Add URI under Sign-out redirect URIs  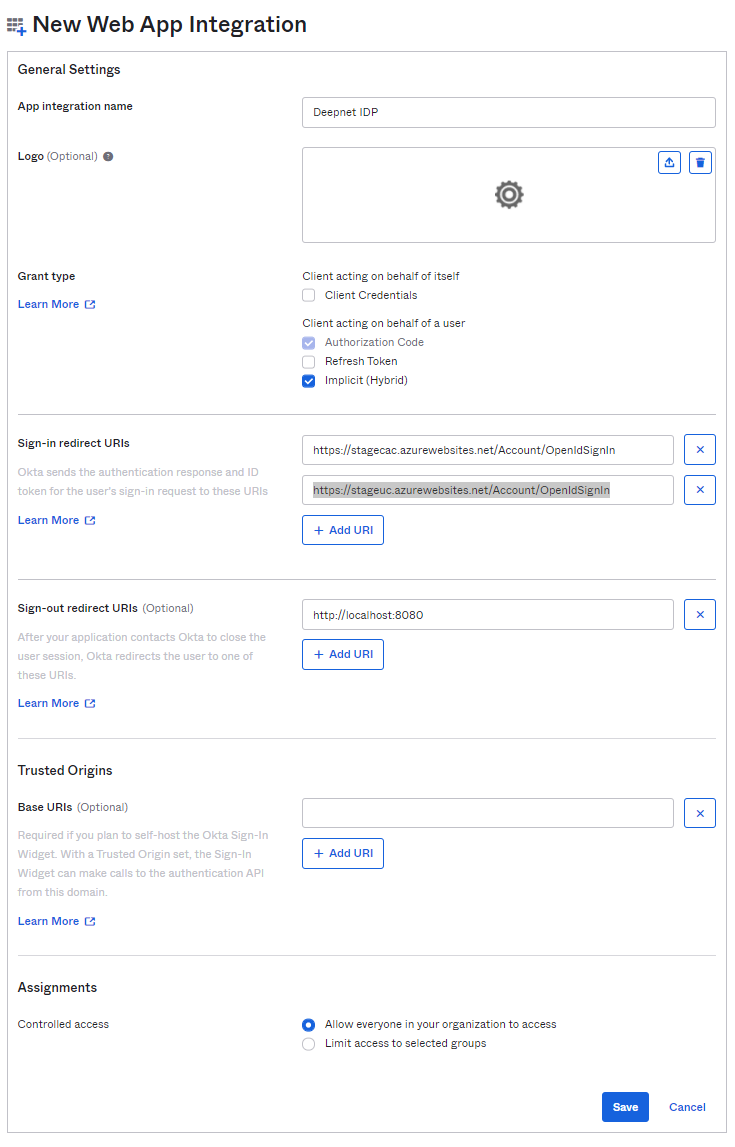[x=342, y=654]
